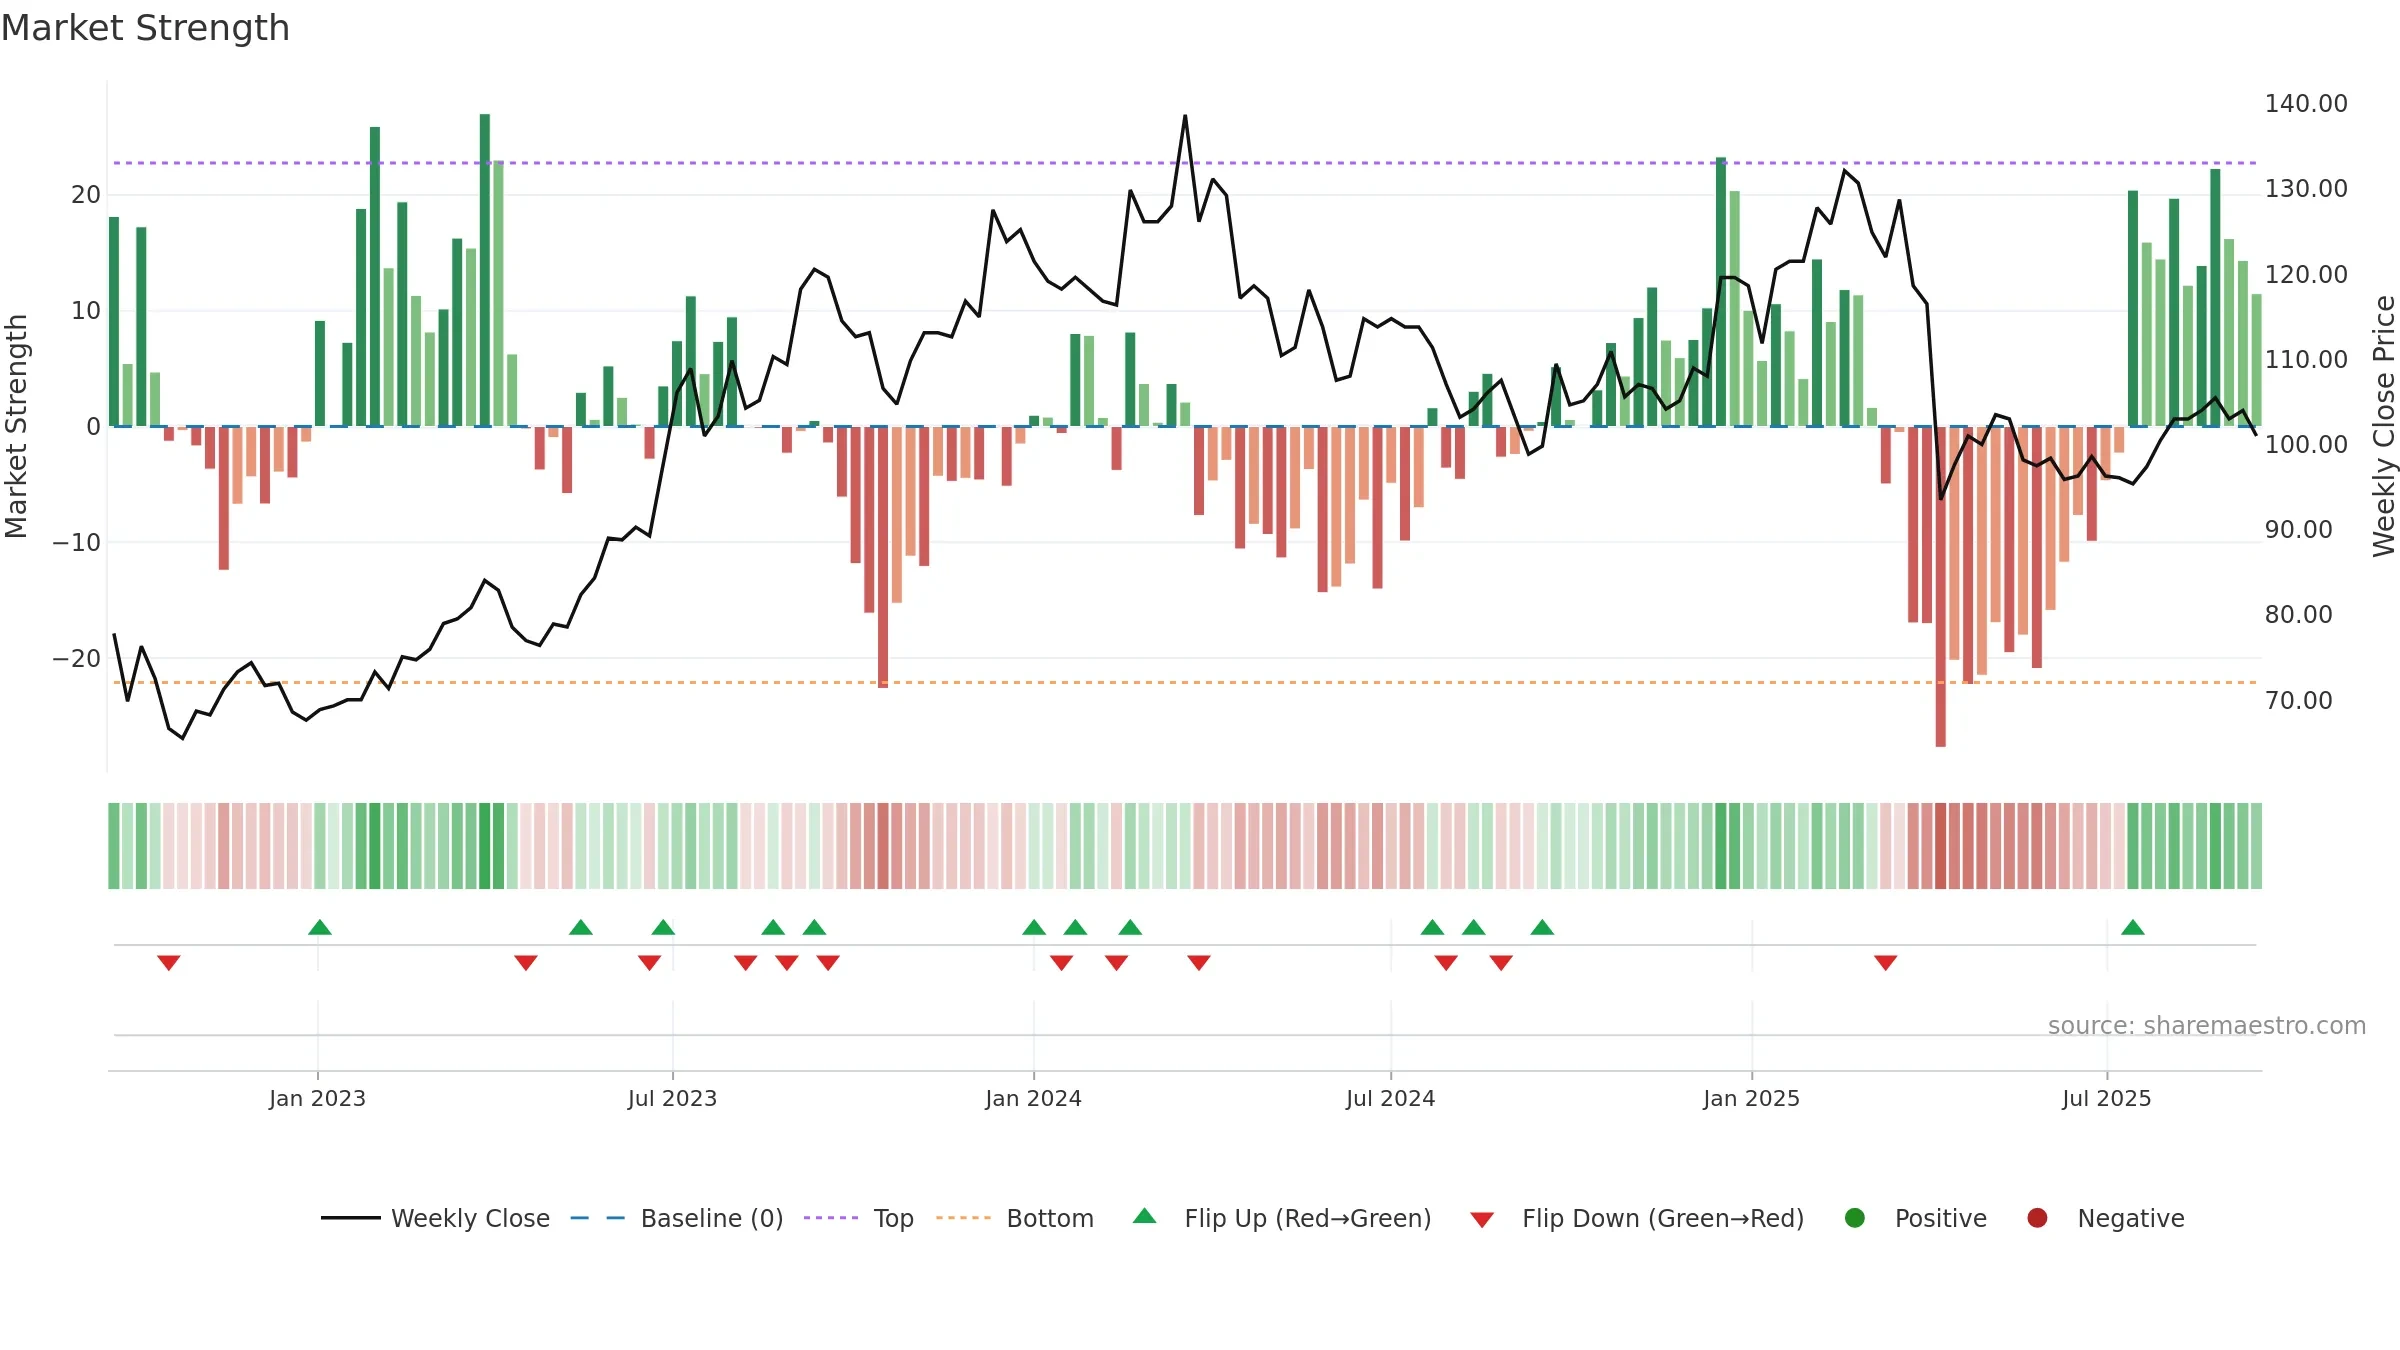The image size is (2400, 1350).
Task: Click the 20 strength axis tick
Action: [86, 194]
